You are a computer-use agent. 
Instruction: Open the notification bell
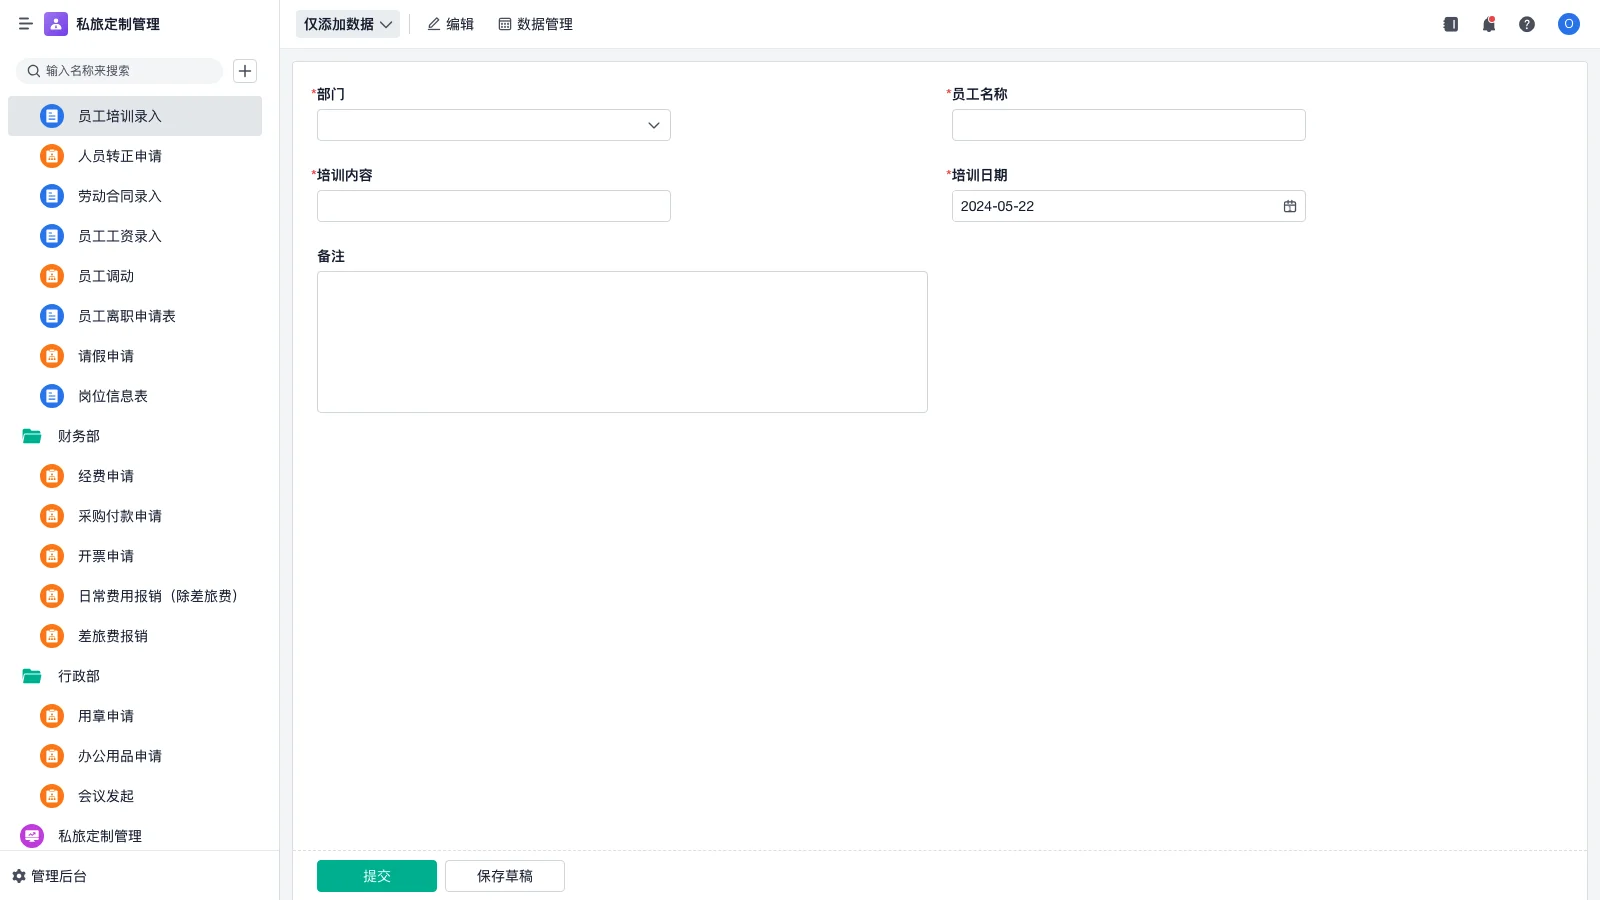[x=1488, y=24]
